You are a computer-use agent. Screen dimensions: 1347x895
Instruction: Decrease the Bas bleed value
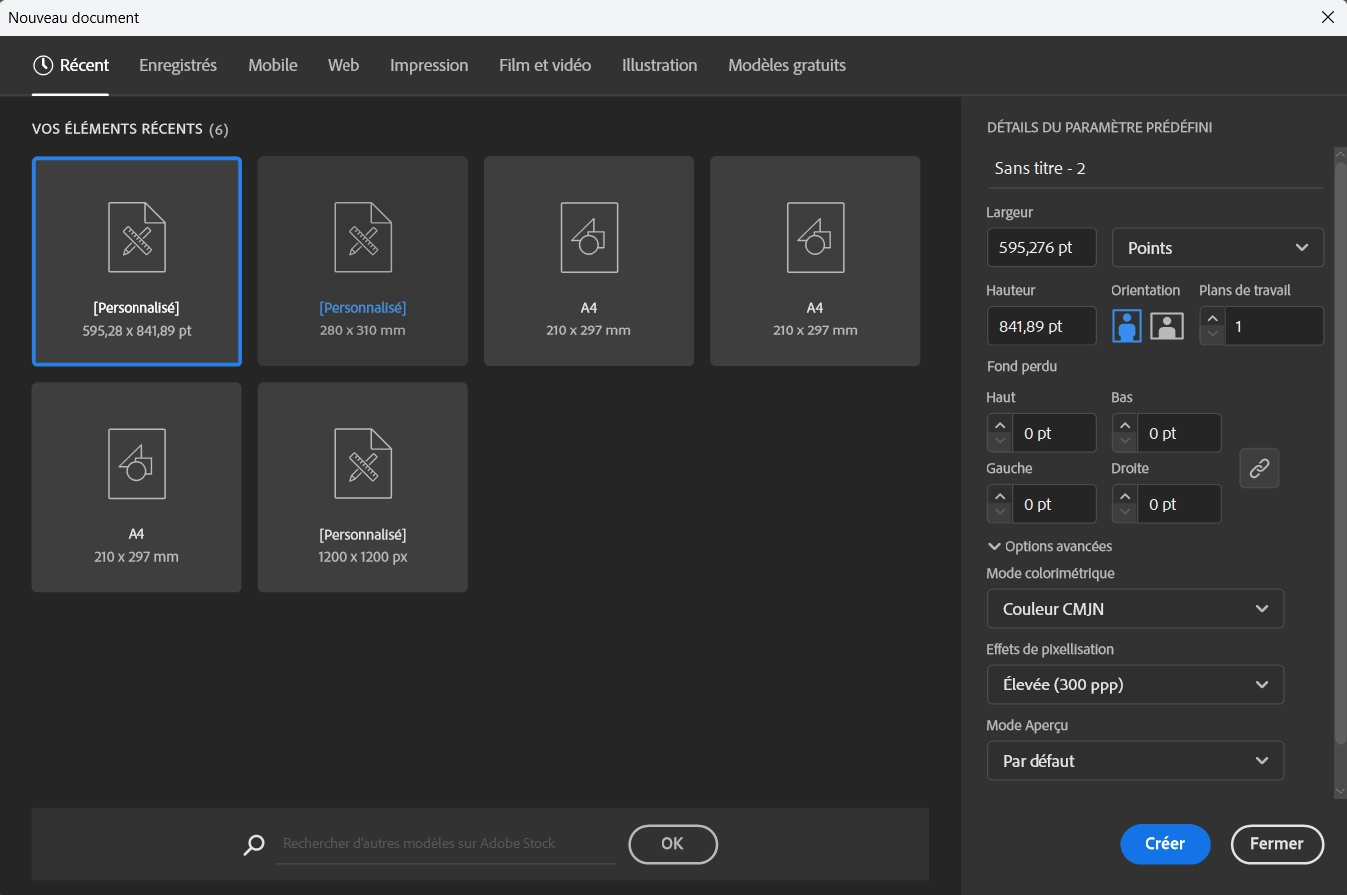coord(1124,443)
